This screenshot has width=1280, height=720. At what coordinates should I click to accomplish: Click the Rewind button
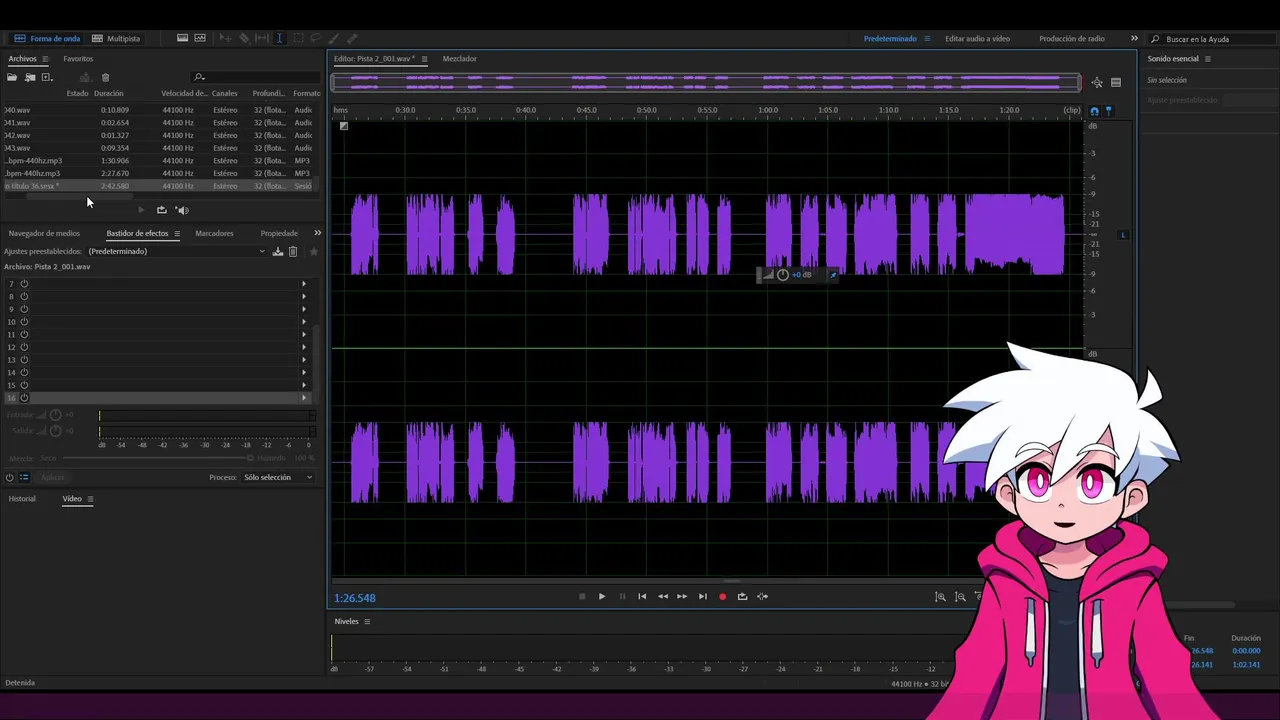pos(662,597)
